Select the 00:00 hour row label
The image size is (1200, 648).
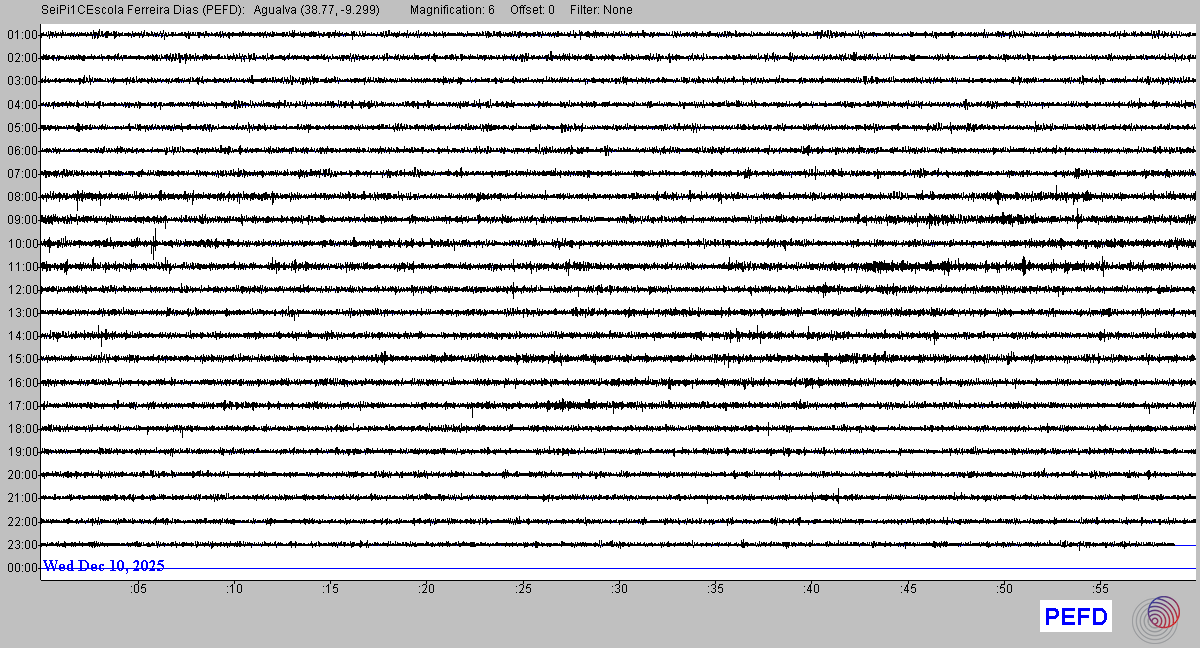(22, 568)
